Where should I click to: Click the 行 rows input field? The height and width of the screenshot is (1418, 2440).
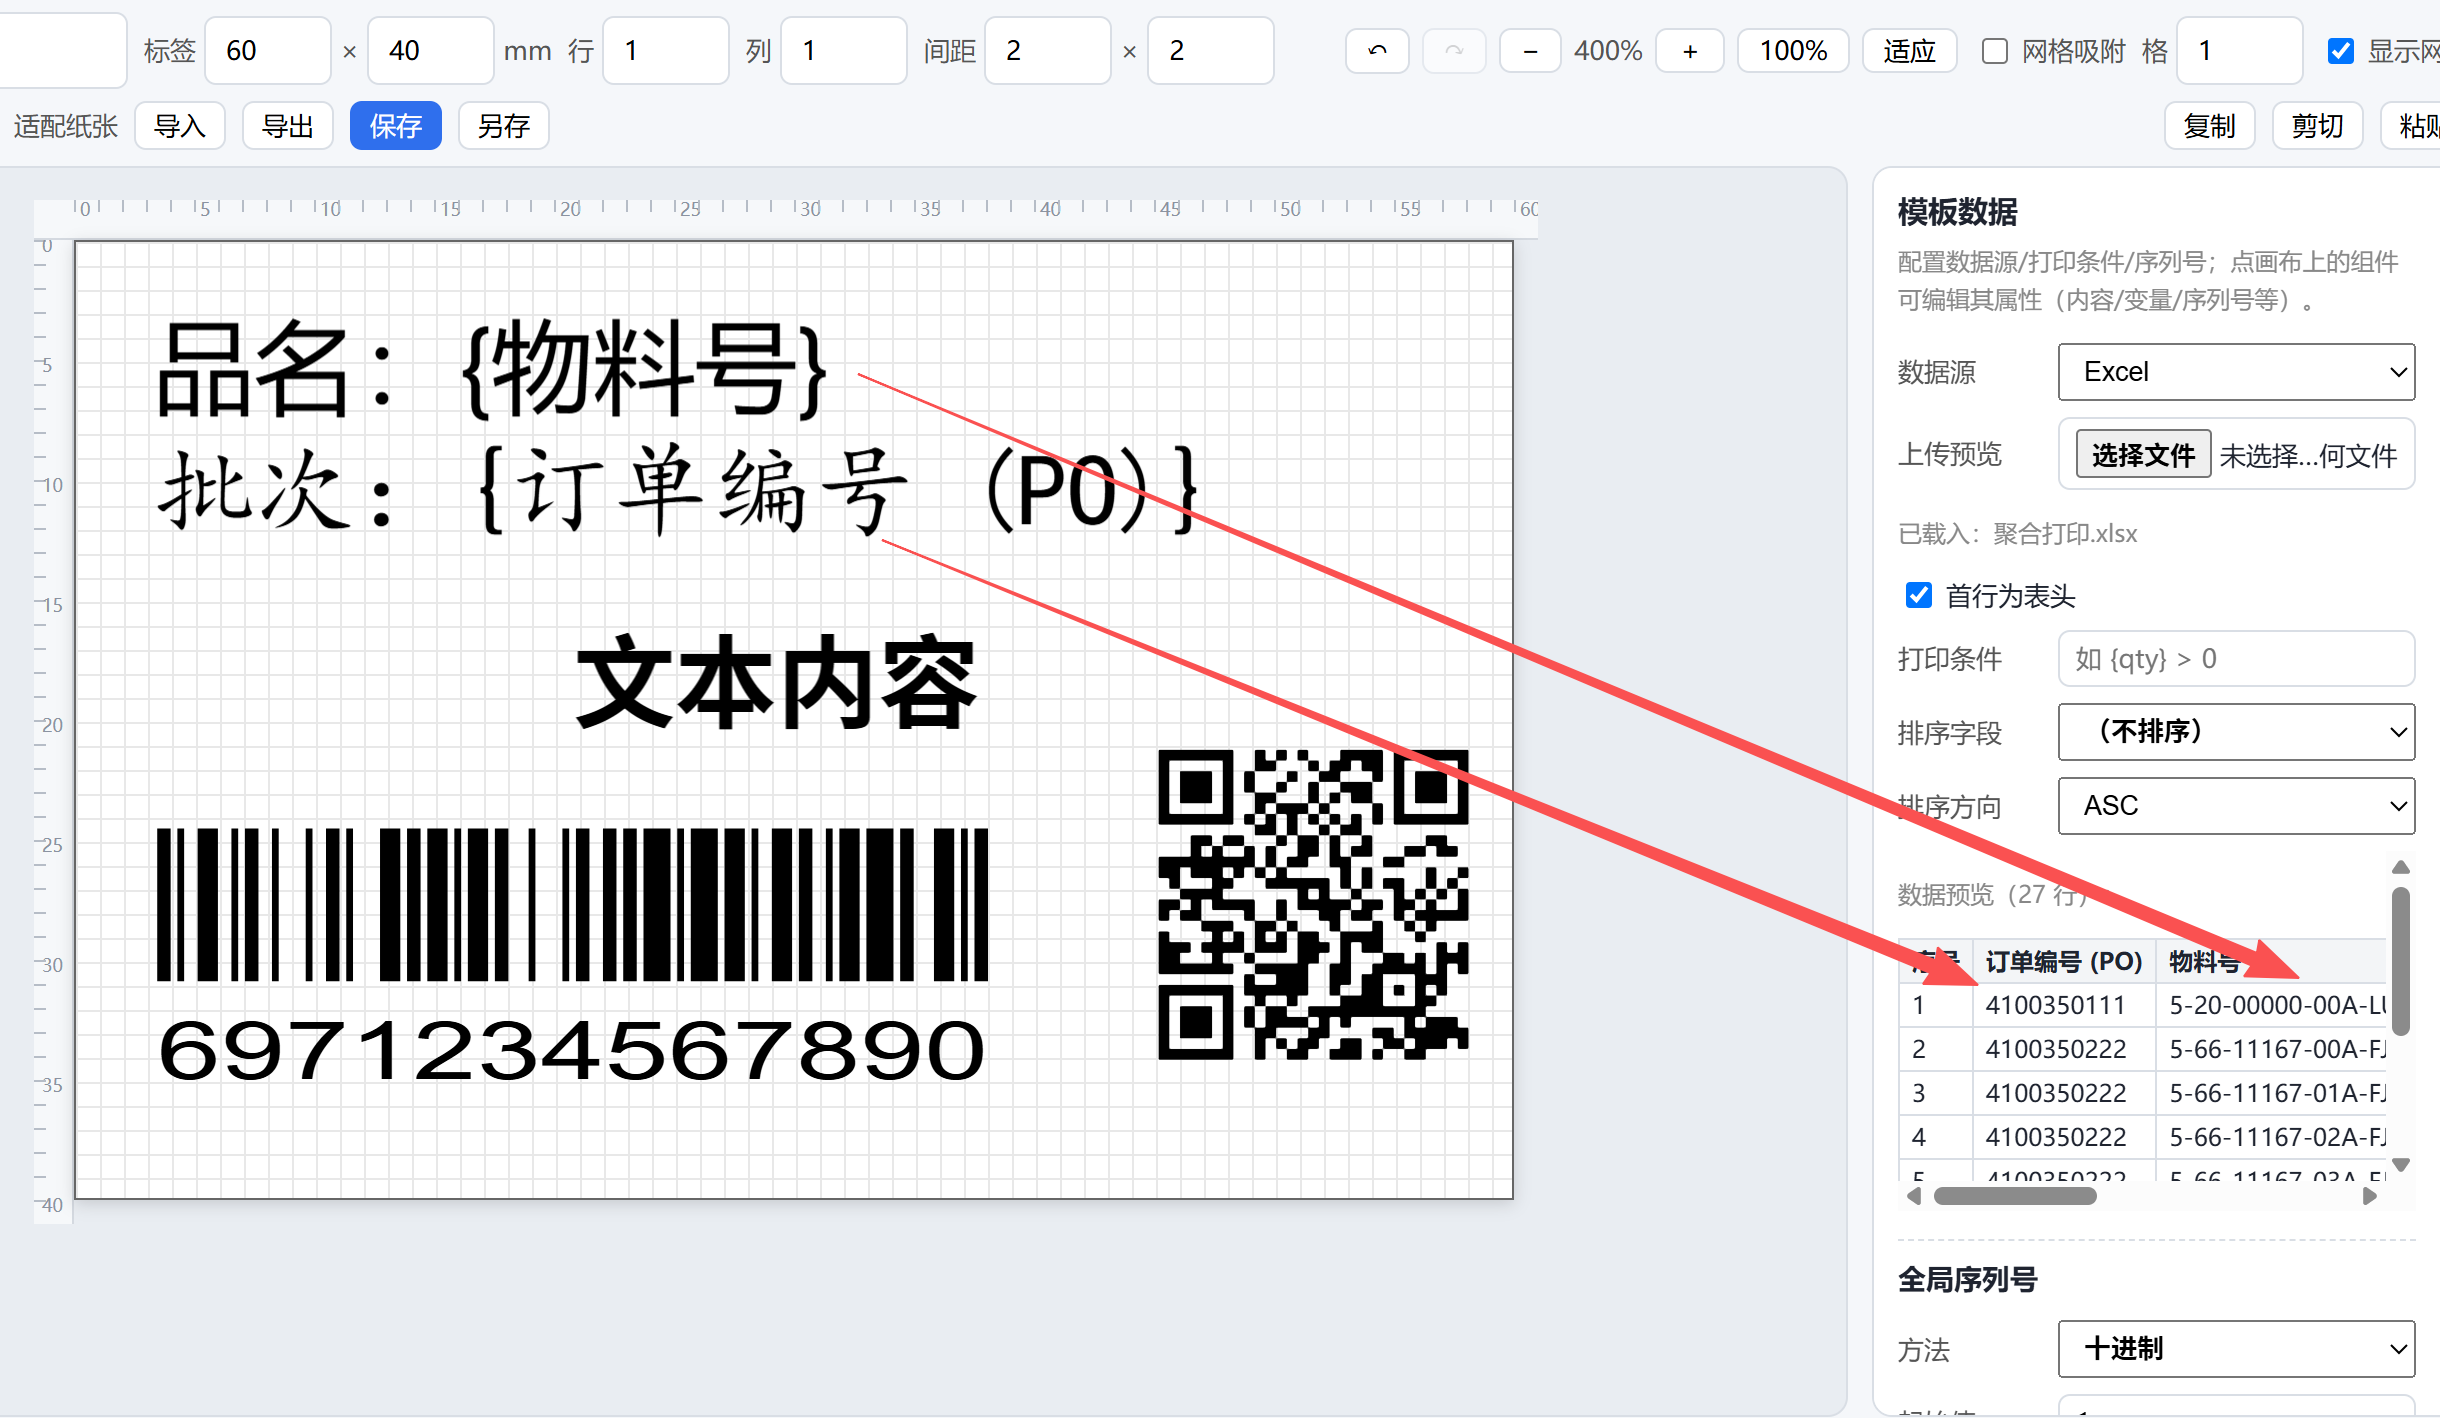(666, 51)
